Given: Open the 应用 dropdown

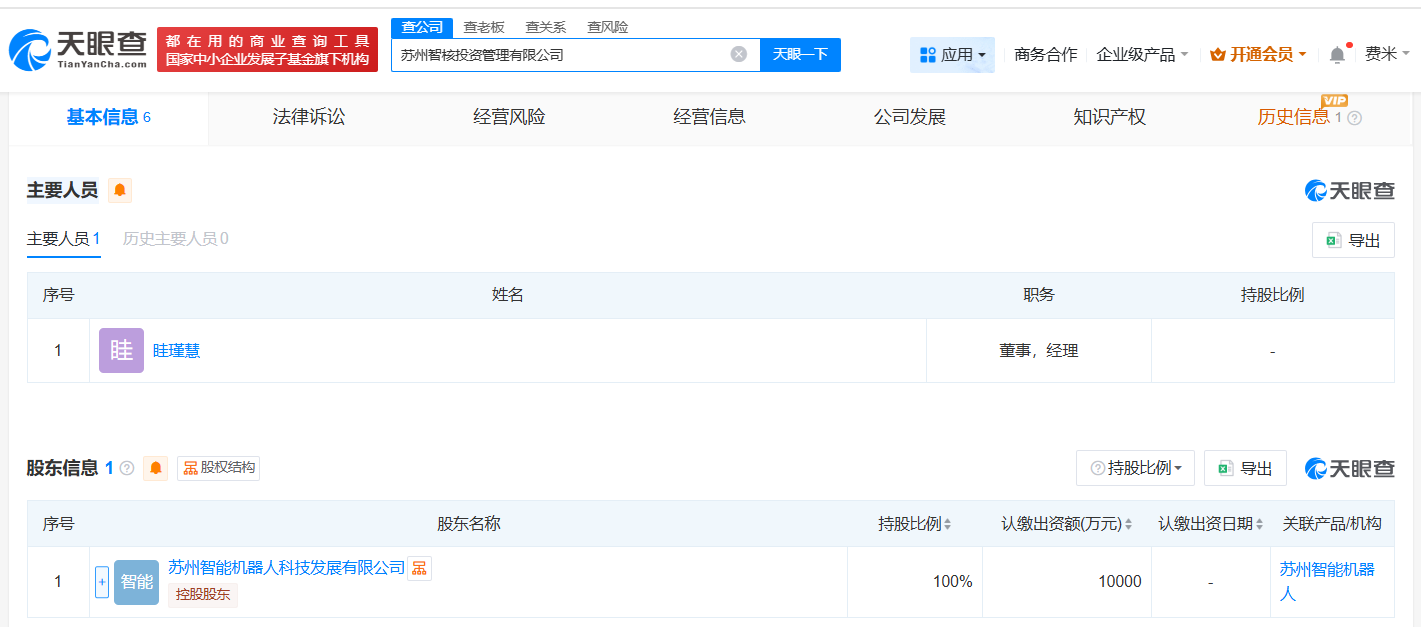Looking at the screenshot, I should 952,54.
